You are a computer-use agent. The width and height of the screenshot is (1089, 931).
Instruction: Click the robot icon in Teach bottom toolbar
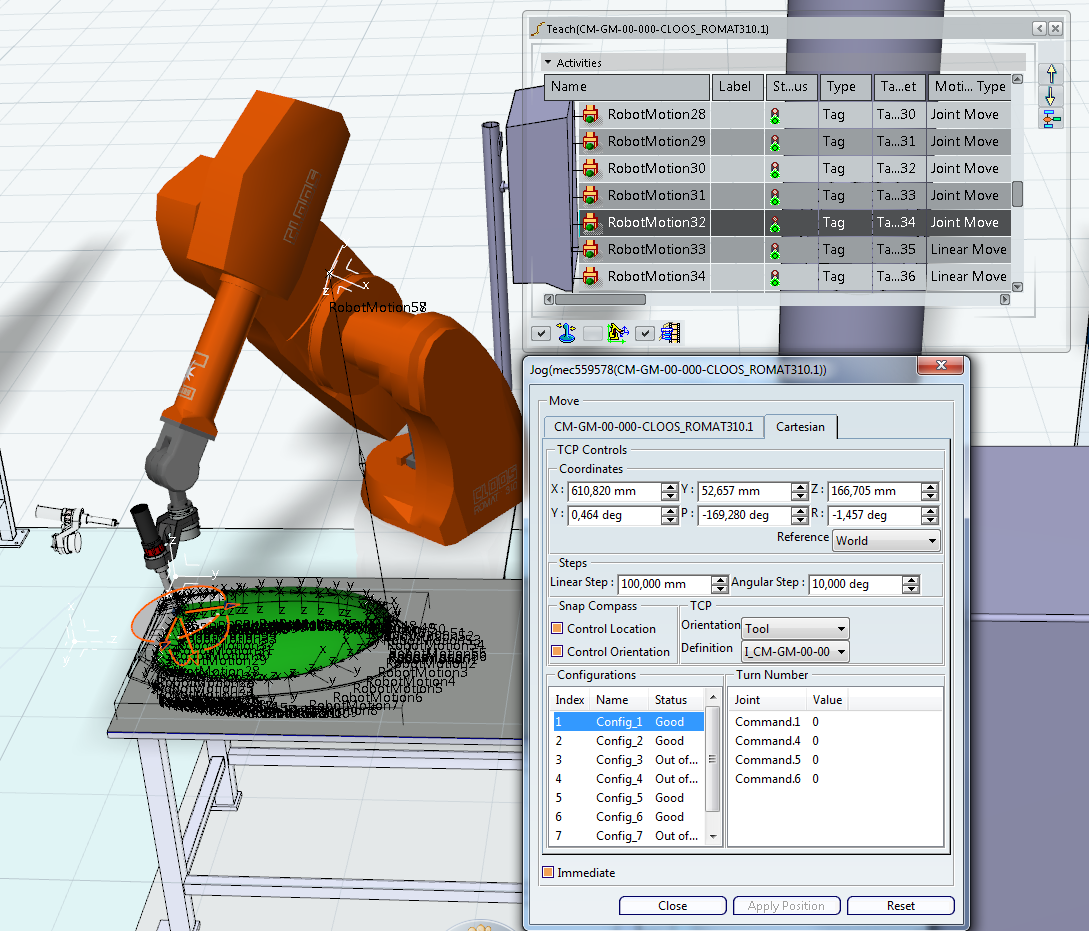point(618,332)
